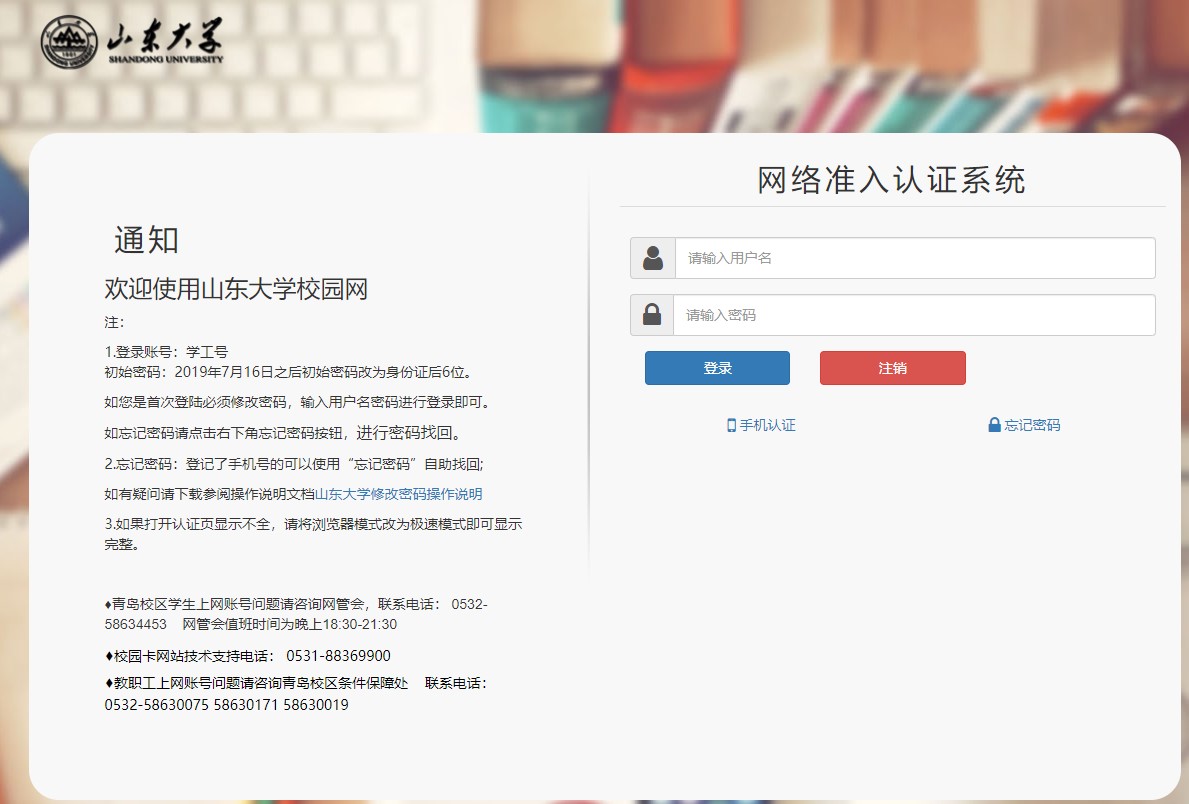Screen dimensions: 1189x804
Task: Click the 欢迎使用山东大学校园网 welcome heading
Action: click(x=236, y=290)
